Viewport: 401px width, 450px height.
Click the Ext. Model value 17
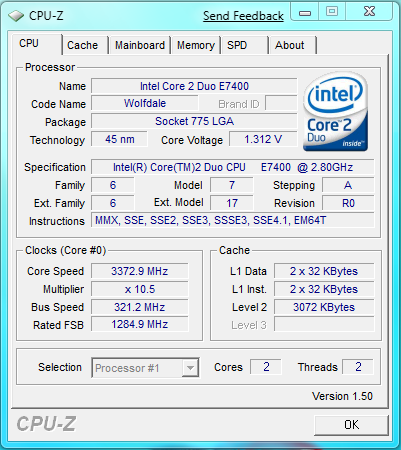(232, 203)
